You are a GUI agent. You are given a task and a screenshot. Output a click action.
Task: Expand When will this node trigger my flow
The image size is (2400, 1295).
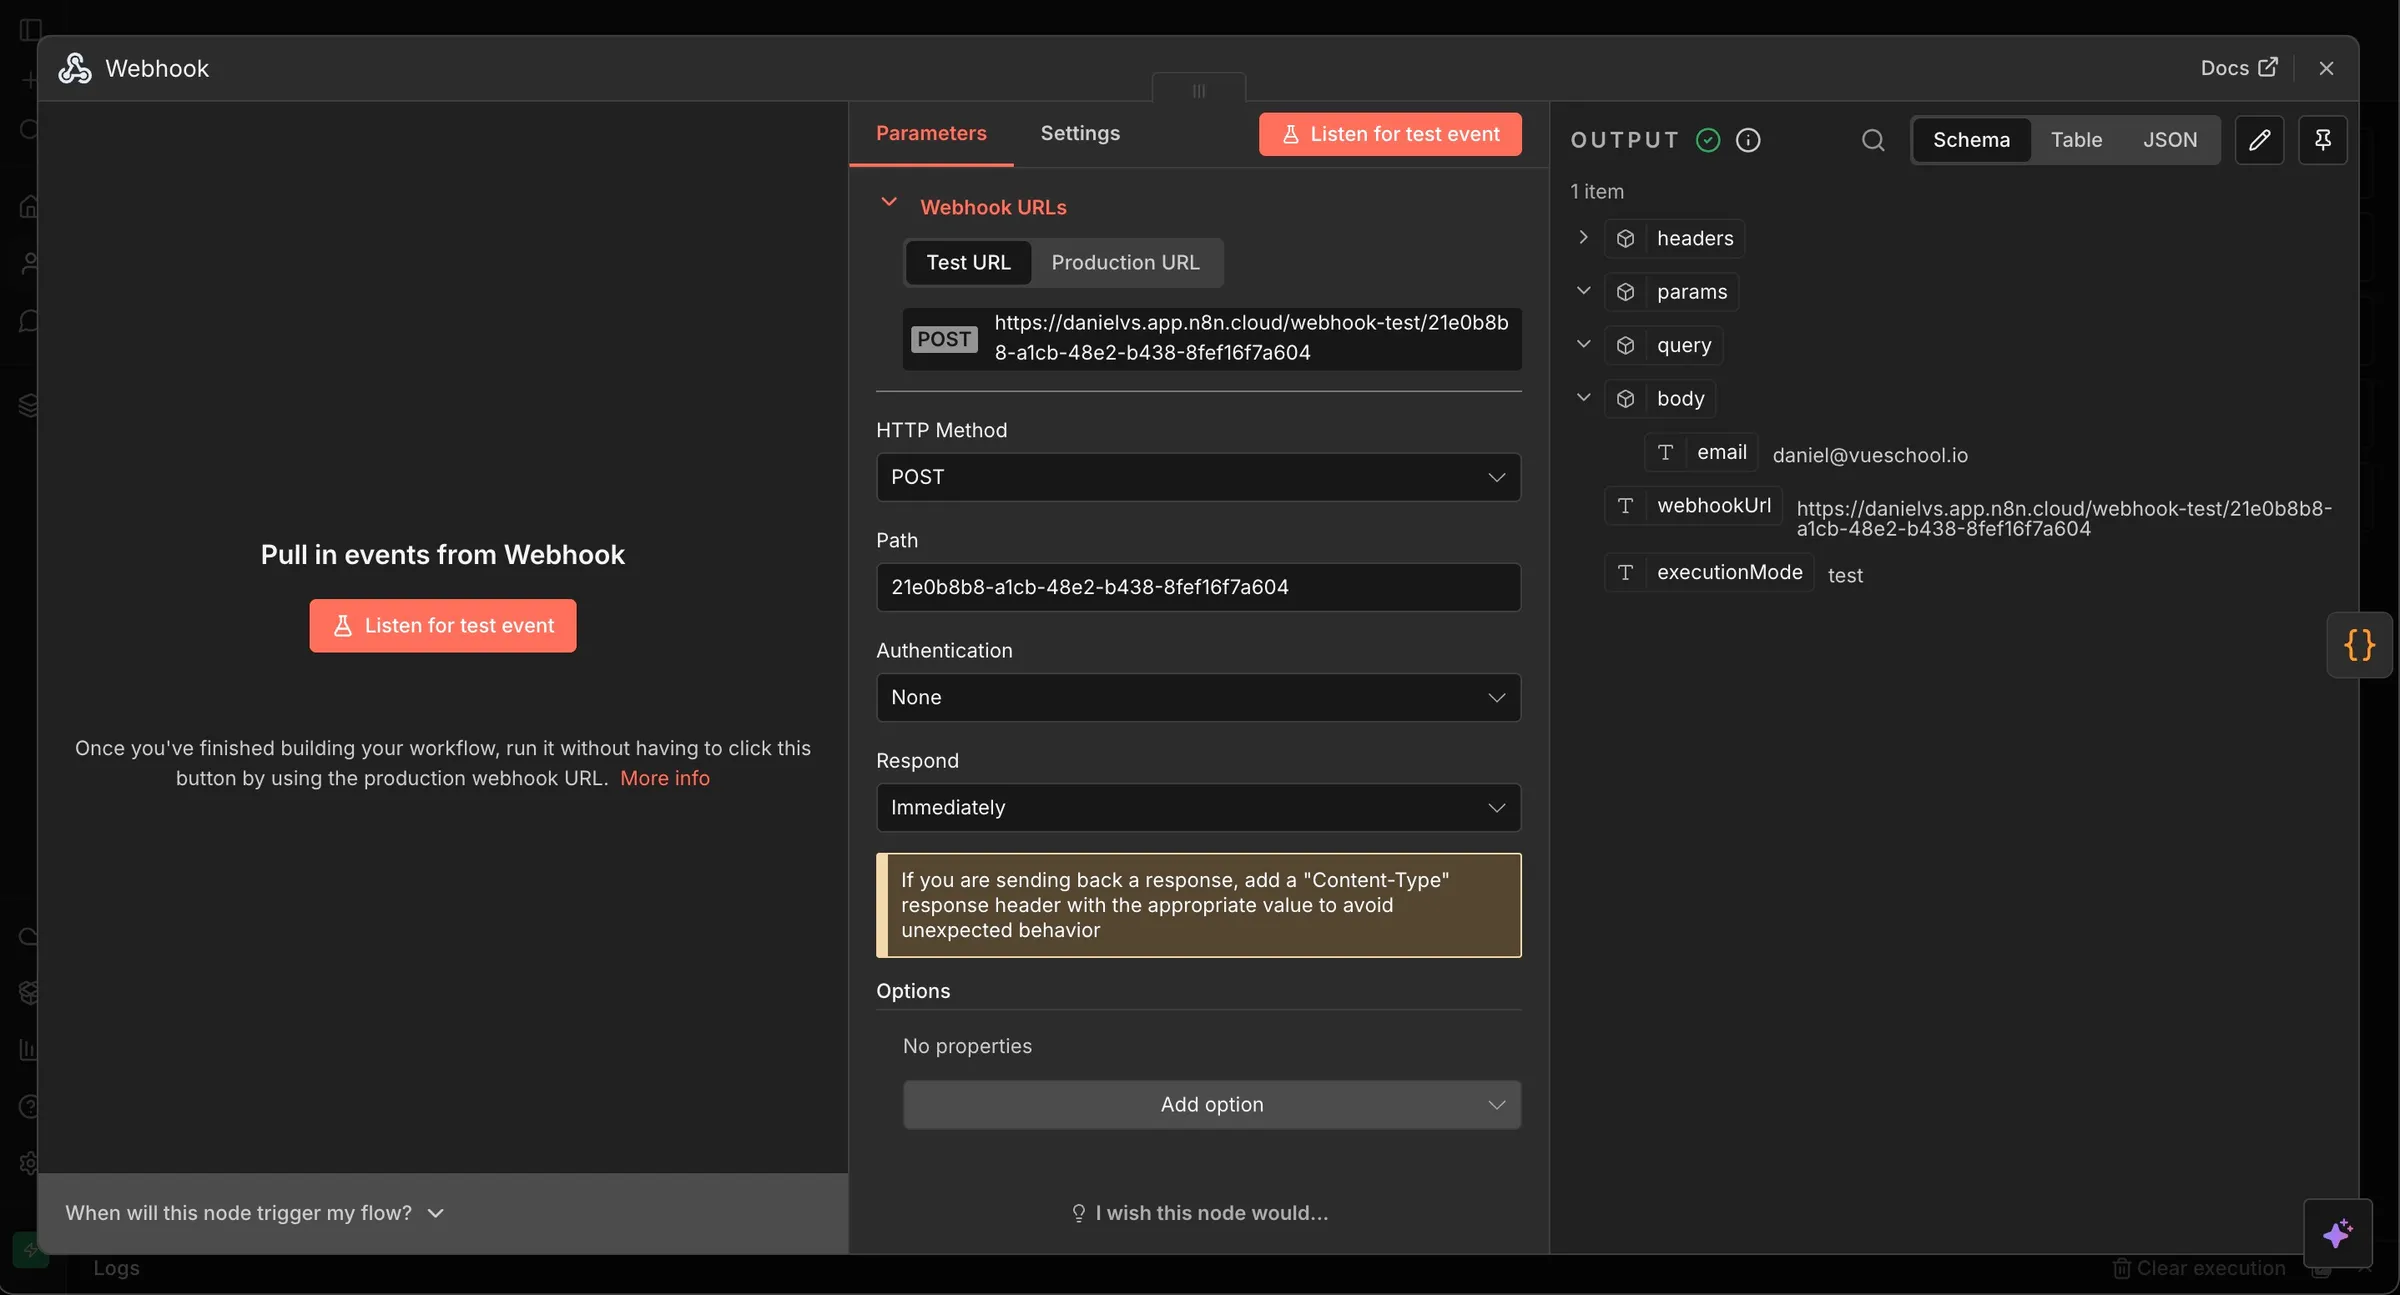coord(255,1213)
